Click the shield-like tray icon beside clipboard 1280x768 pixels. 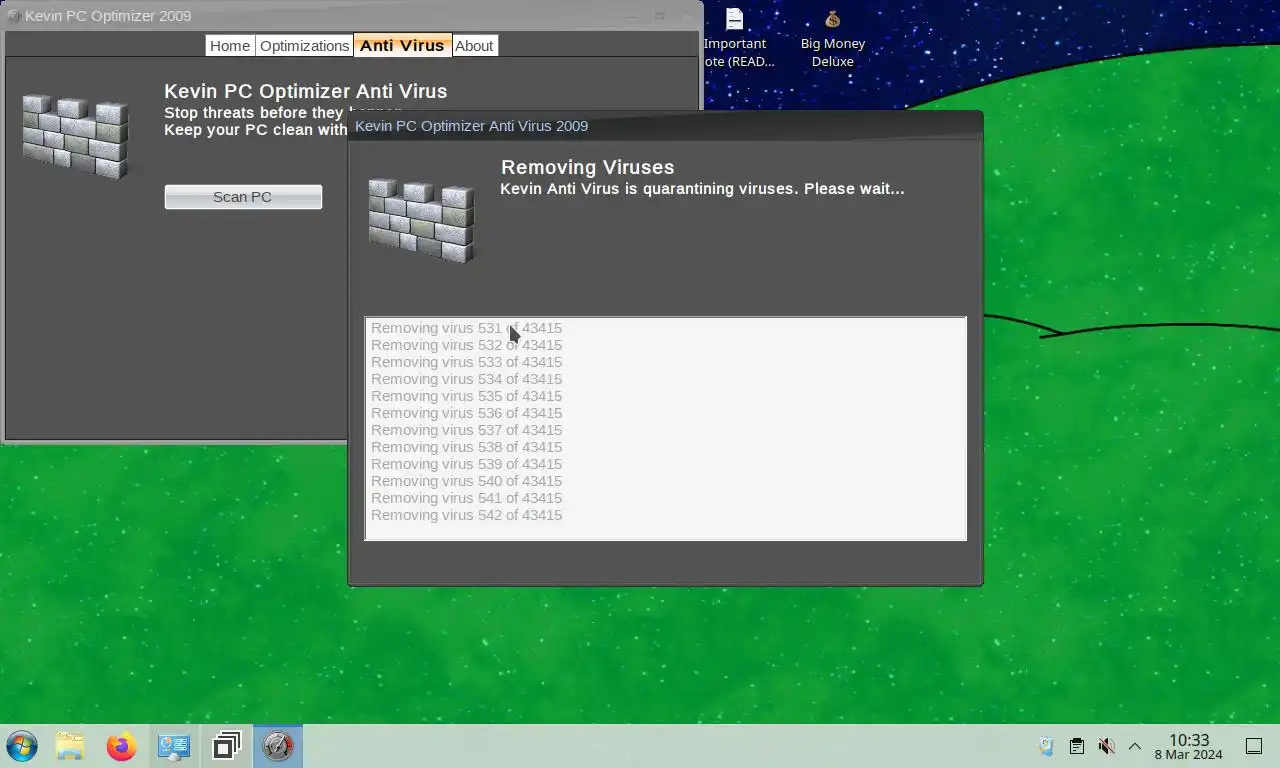(1046, 746)
